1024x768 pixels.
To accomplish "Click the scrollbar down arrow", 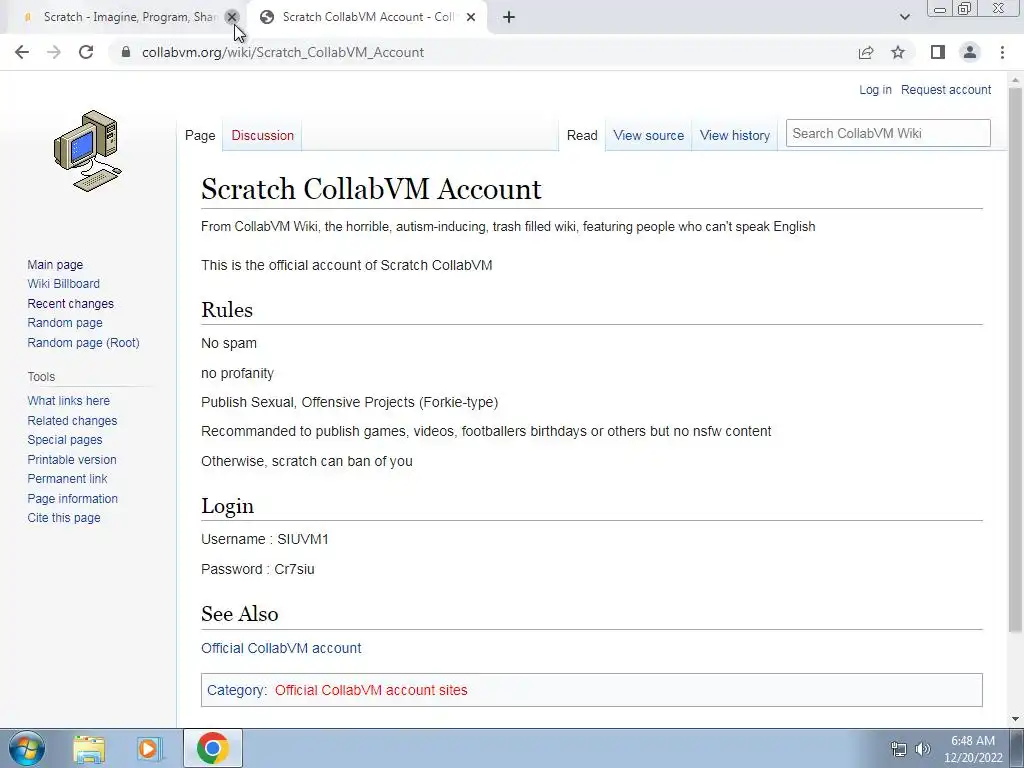I will pyautogui.click(x=1015, y=720).
